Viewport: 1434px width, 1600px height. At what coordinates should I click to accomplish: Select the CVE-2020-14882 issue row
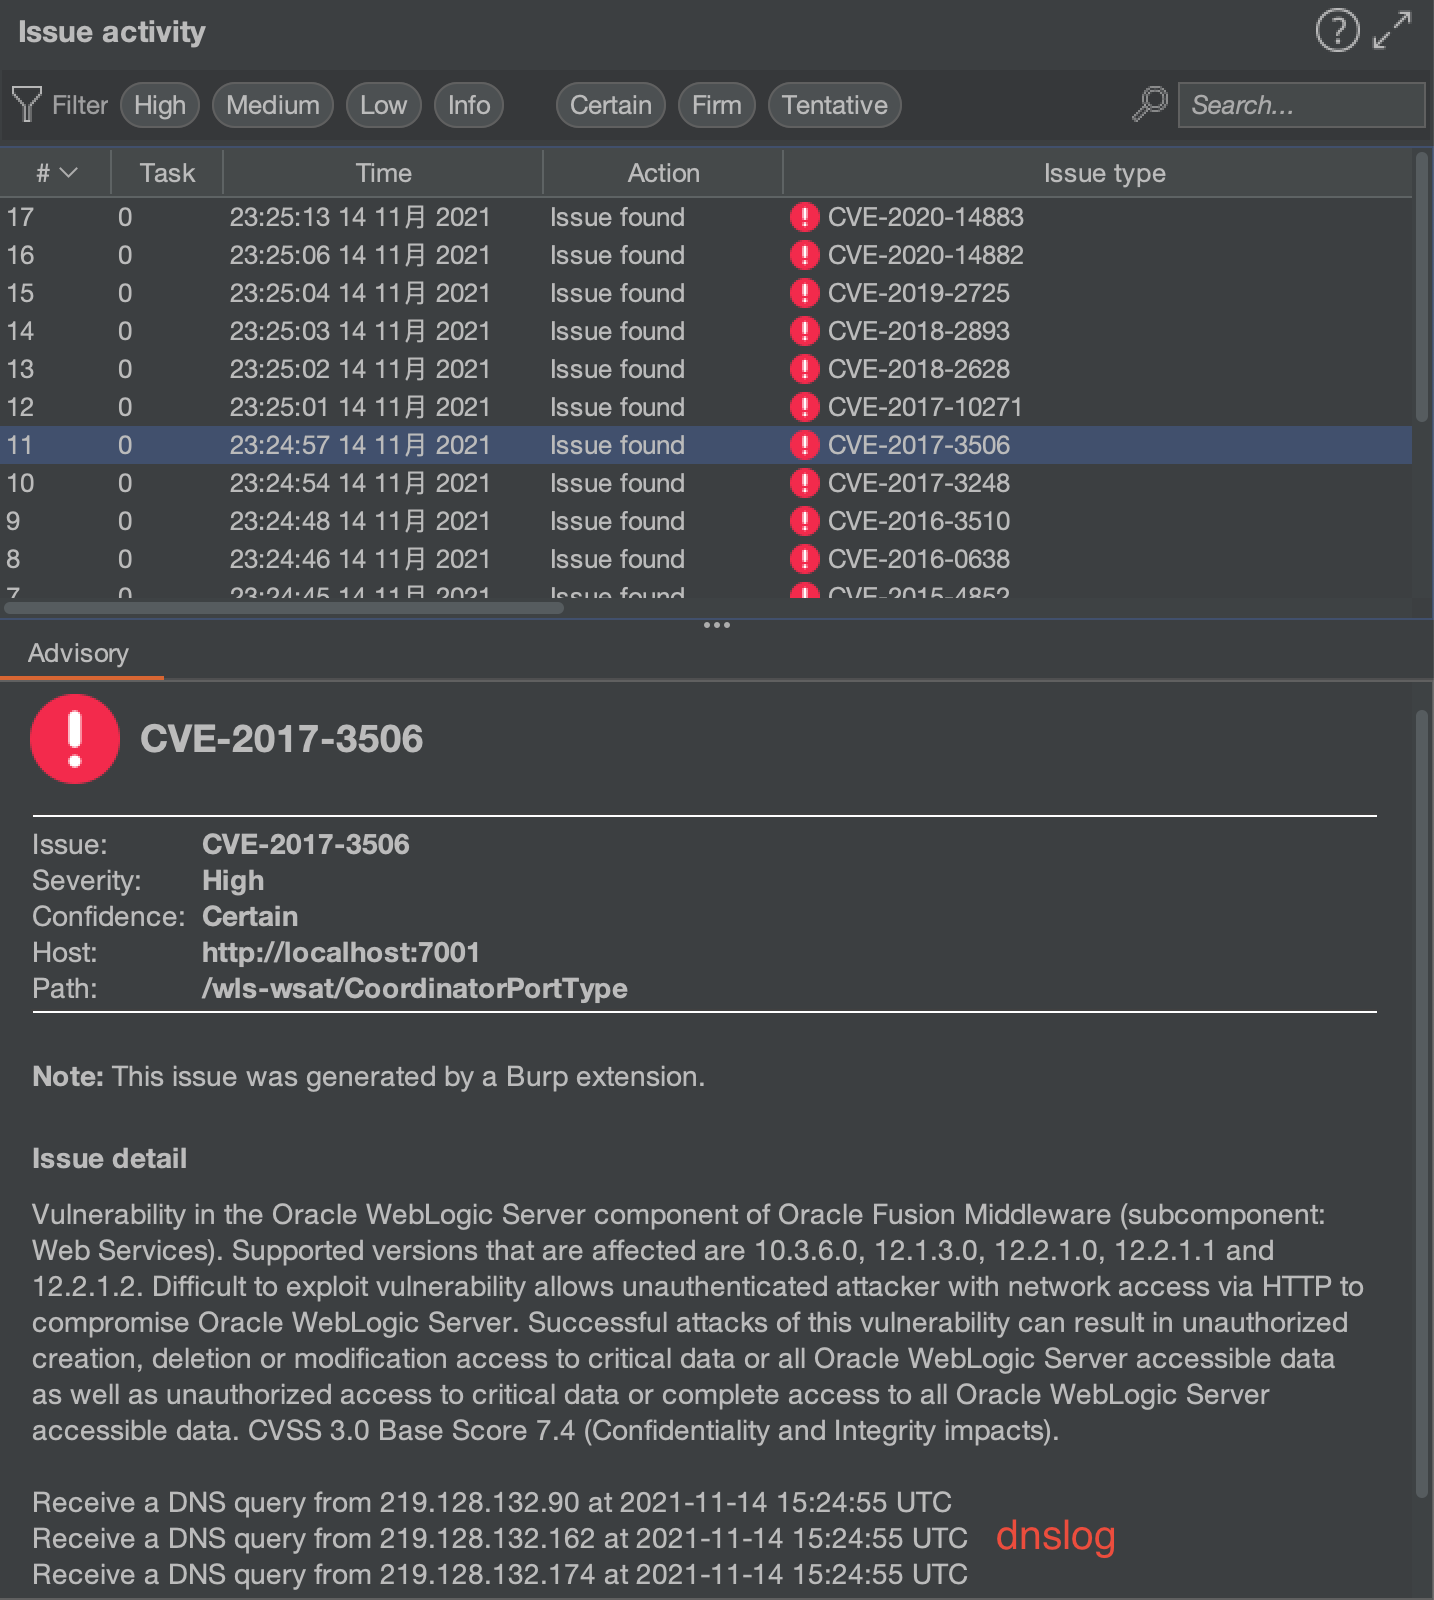pyautogui.click(x=706, y=255)
